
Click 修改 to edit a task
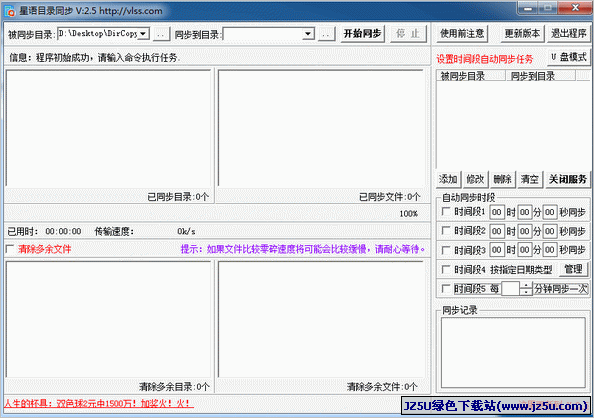click(475, 179)
